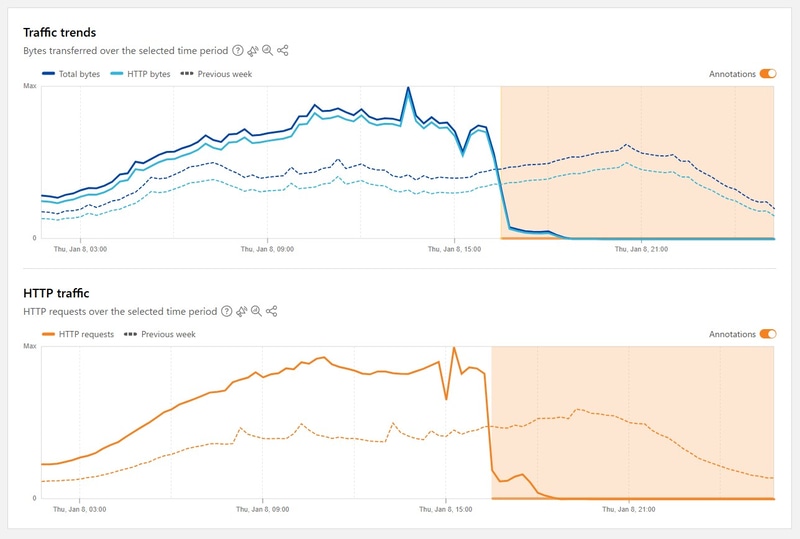Screen dimensions: 800x539
Task: Open help icon for HTTP traffic chart
Action: click(226, 311)
